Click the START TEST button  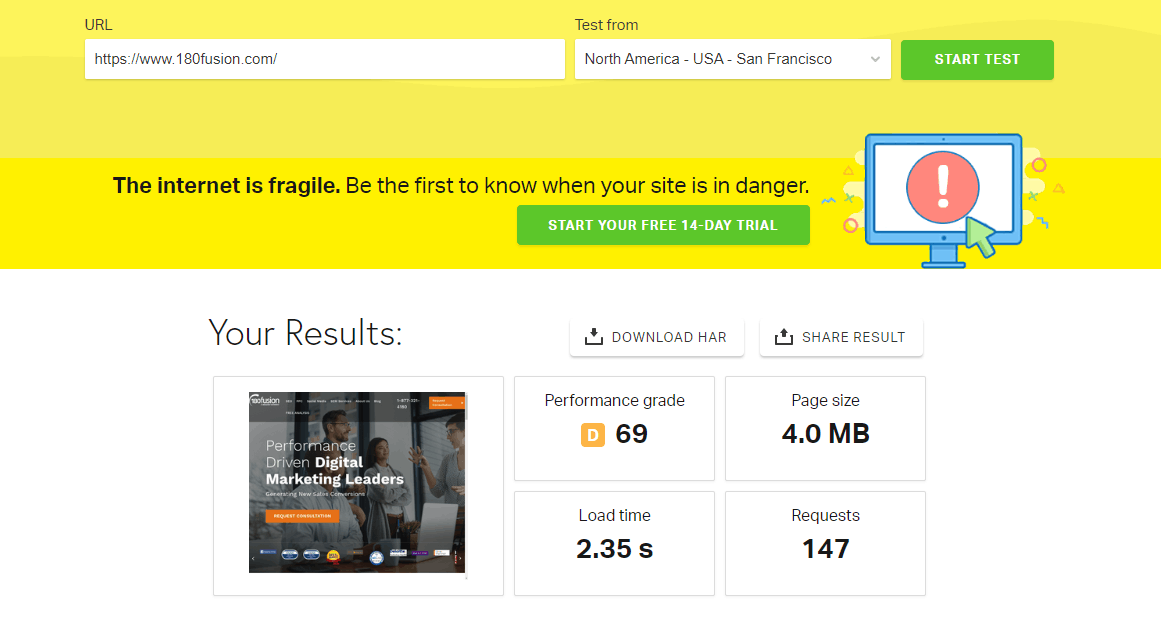point(976,59)
